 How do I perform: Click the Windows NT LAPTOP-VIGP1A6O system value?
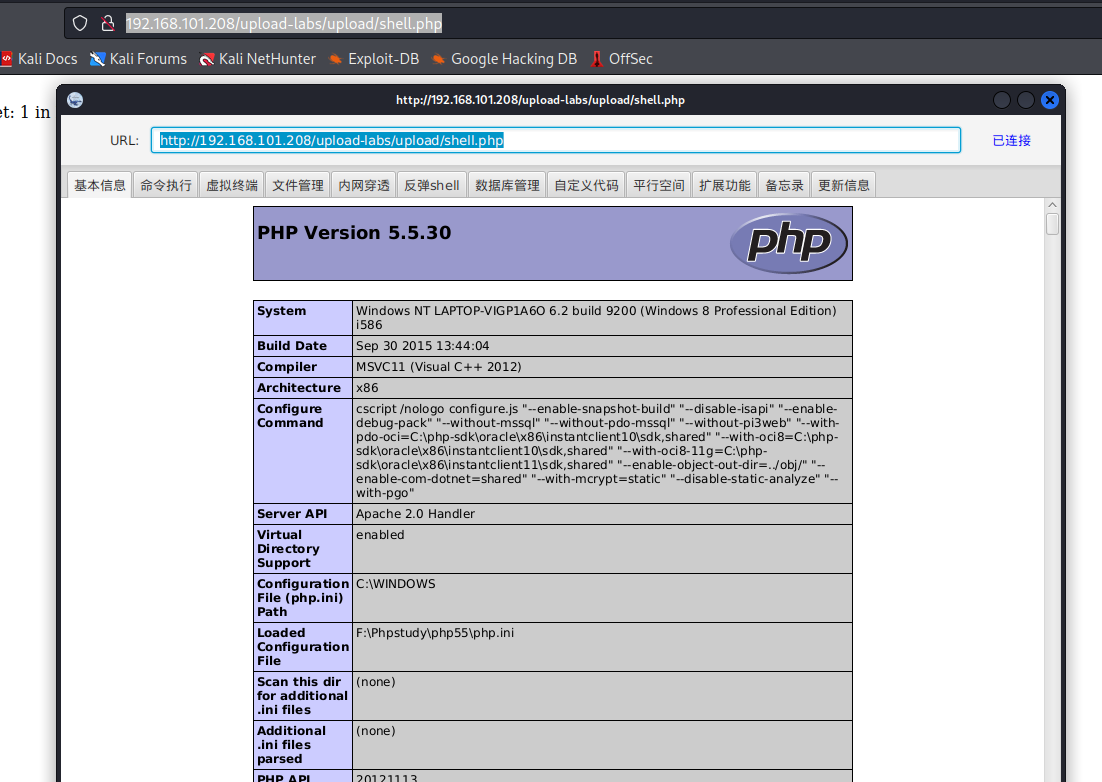(596, 318)
